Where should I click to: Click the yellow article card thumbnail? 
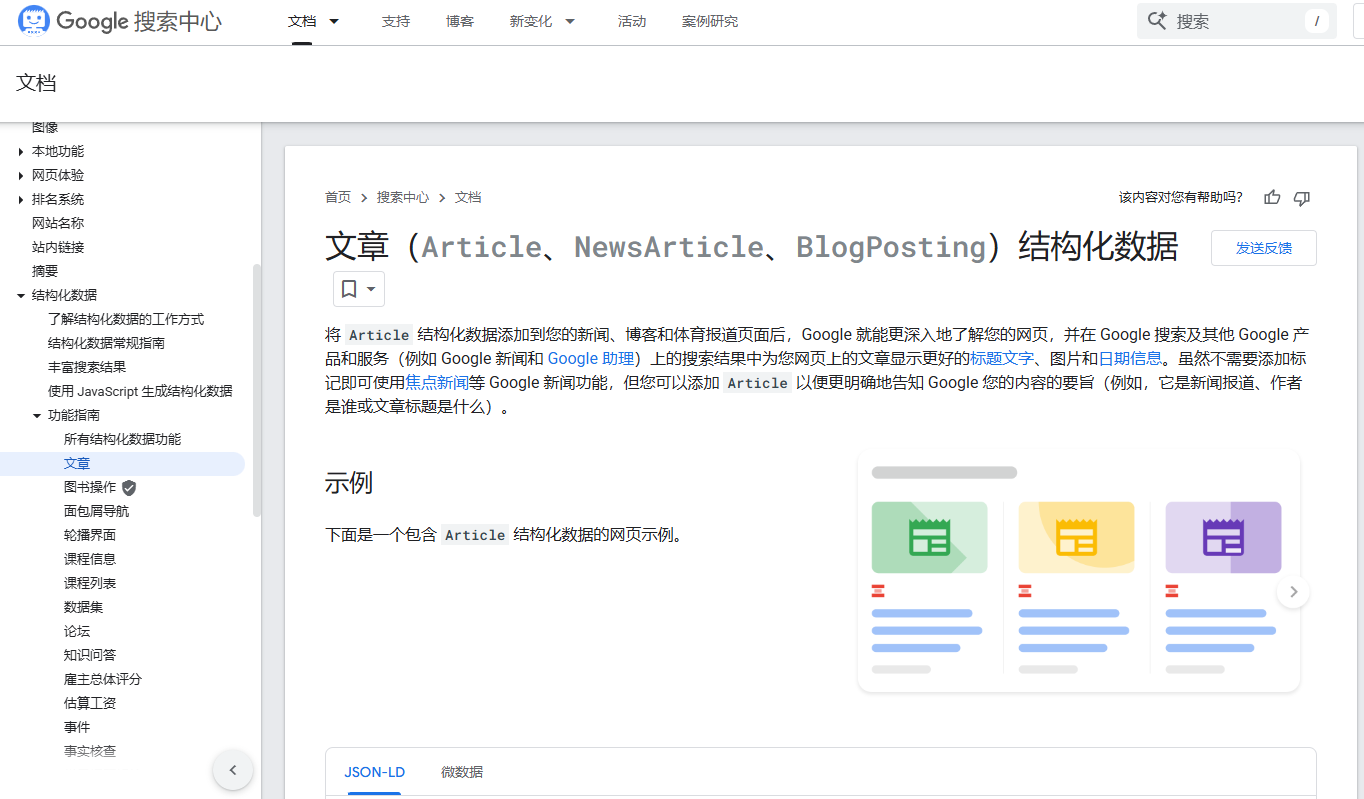1076,537
